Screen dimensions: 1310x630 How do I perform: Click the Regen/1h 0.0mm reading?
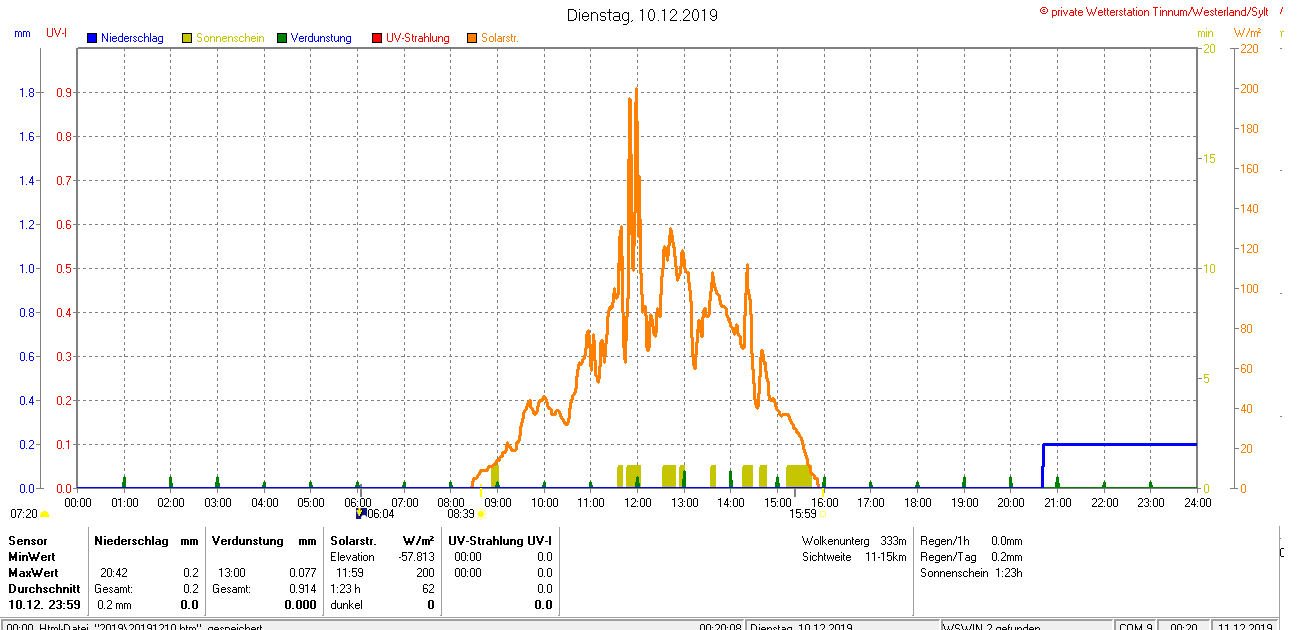click(971, 541)
